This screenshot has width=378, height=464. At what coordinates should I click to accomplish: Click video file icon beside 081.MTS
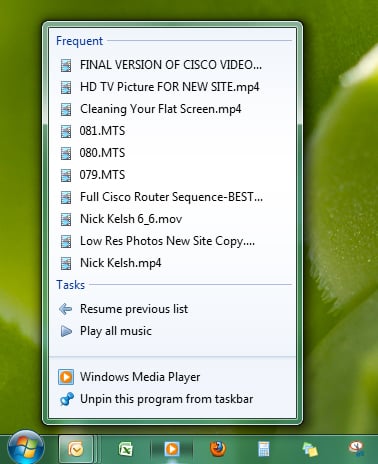(66, 131)
